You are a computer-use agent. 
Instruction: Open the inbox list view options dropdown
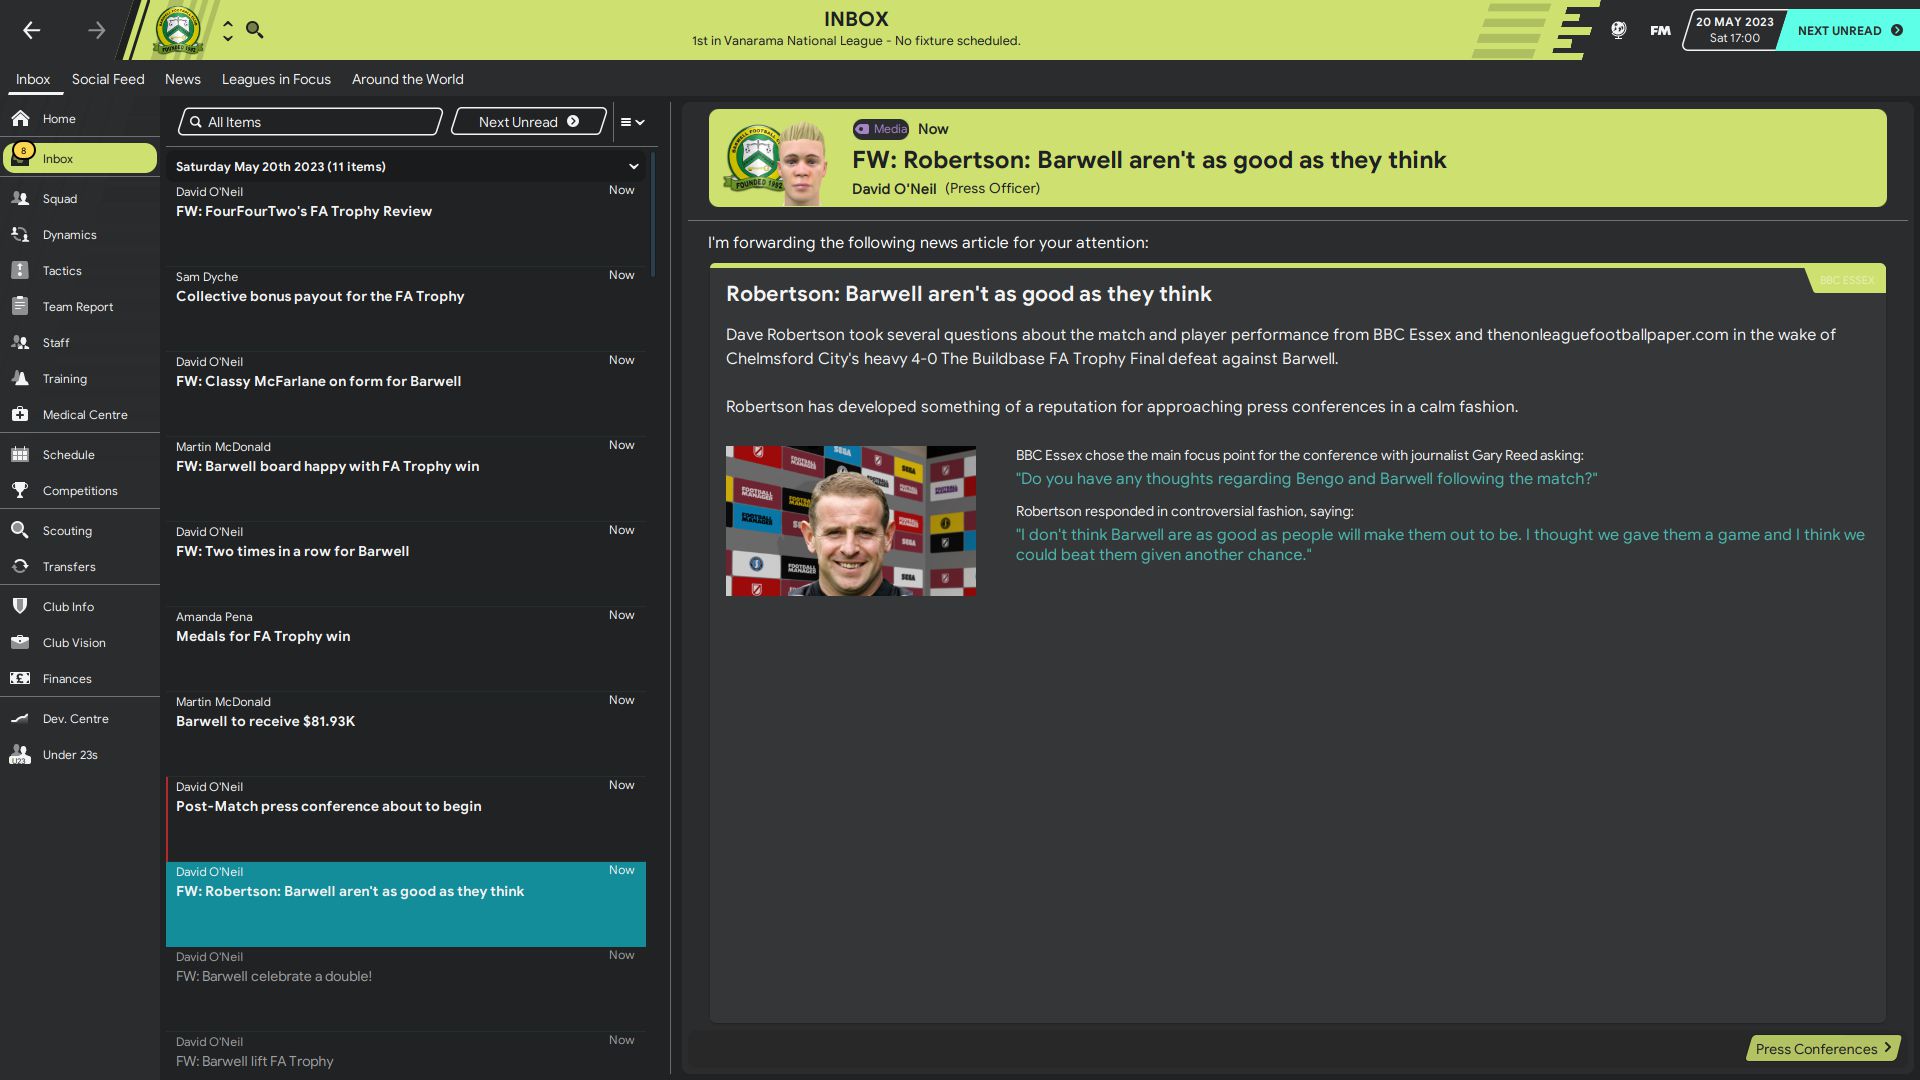(x=632, y=122)
